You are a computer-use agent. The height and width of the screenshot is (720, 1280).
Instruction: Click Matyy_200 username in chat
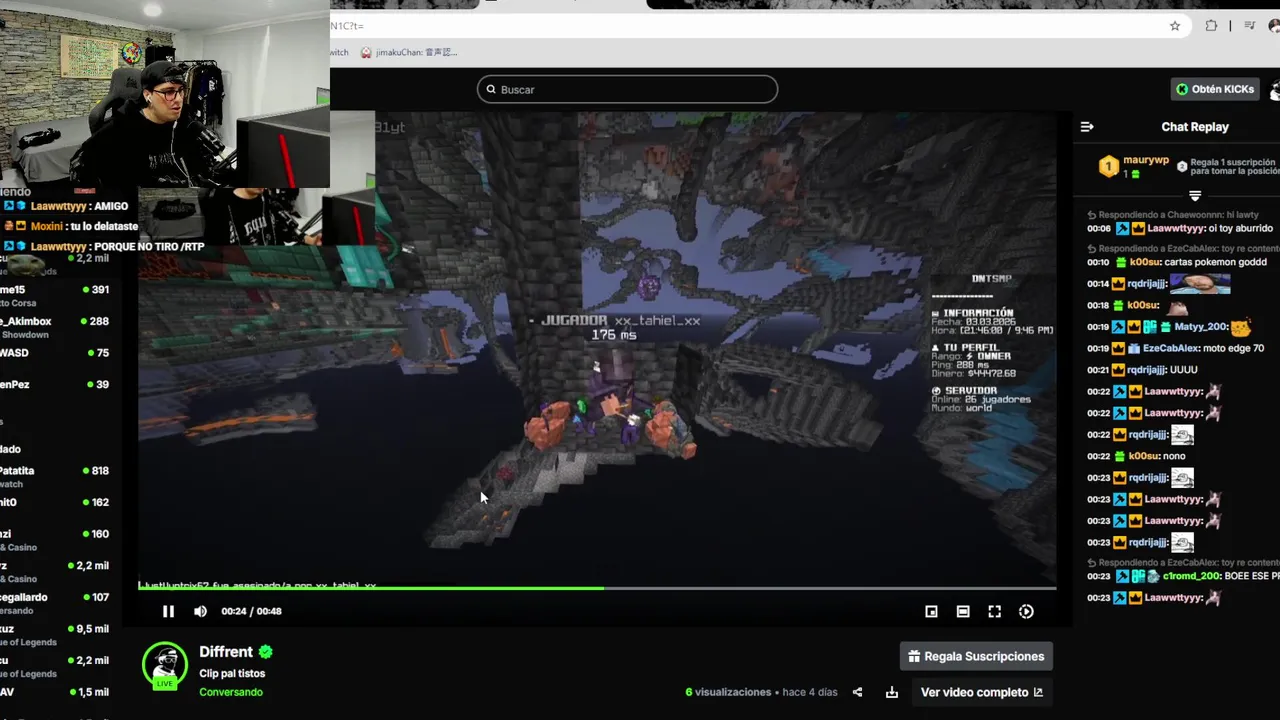[1200, 327]
